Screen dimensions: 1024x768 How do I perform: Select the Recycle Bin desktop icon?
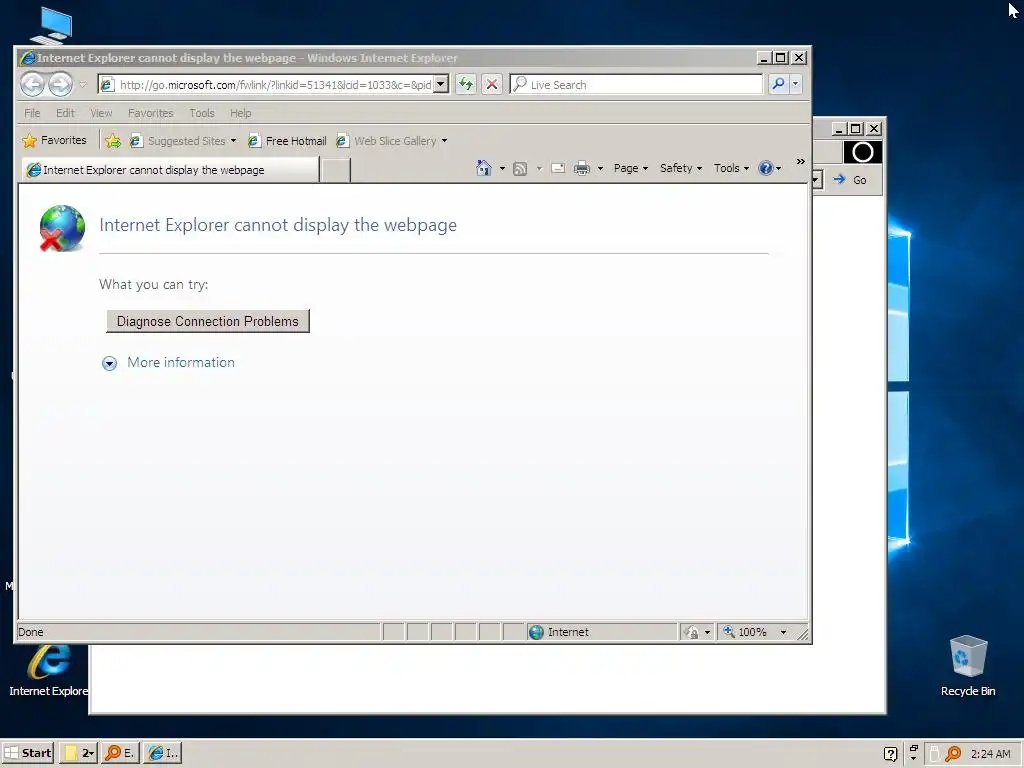(x=968, y=666)
